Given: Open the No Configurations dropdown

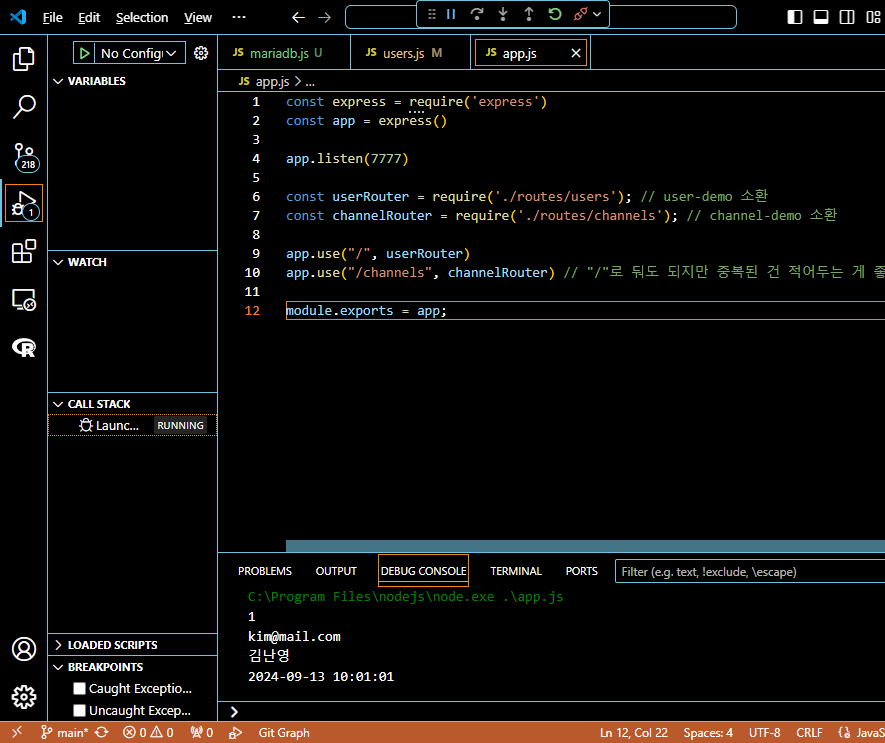Looking at the screenshot, I should 138,53.
